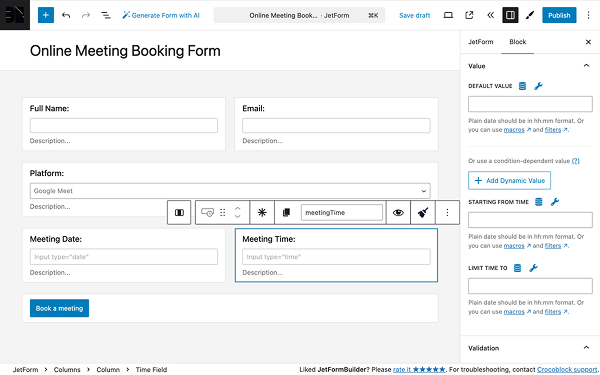Open the Platform dropdown
The height and width of the screenshot is (375, 600).
(x=230, y=191)
